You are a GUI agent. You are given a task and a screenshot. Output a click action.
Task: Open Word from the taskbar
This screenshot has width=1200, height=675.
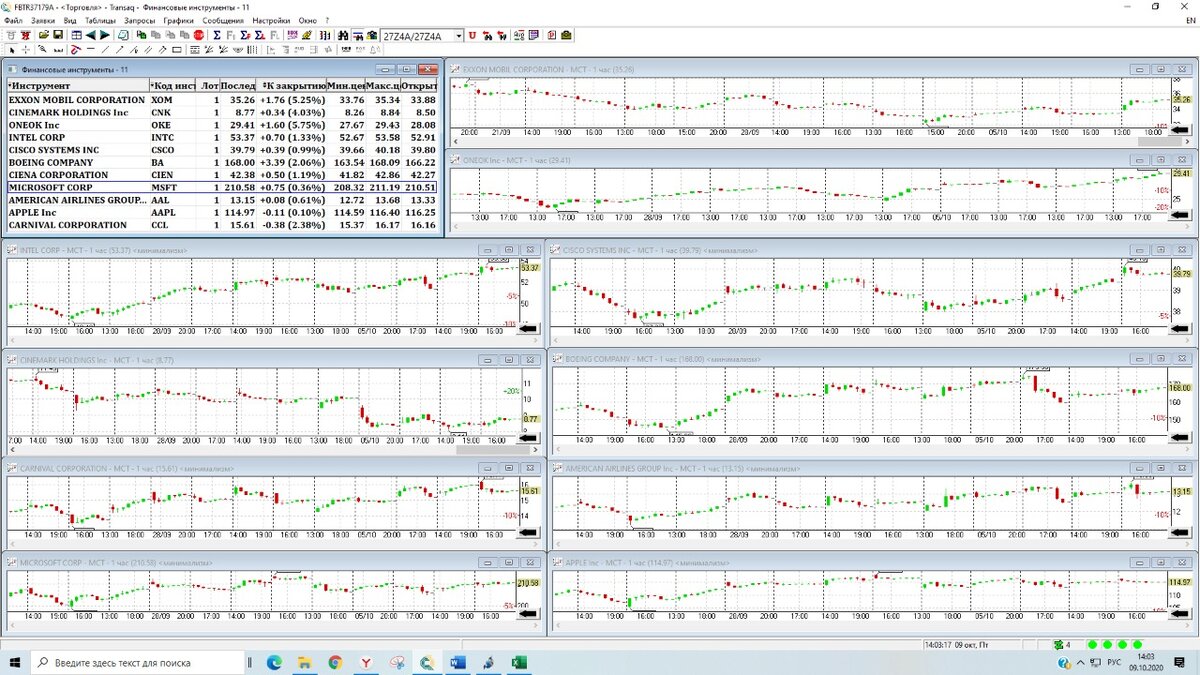[458, 662]
